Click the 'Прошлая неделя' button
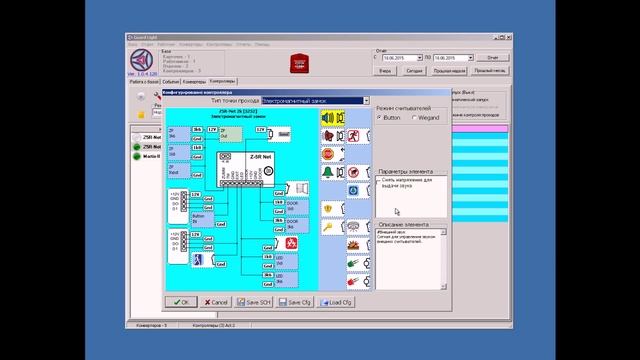Image resolution: width=640 pixels, height=360 pixels. click(x=449, y=71)
